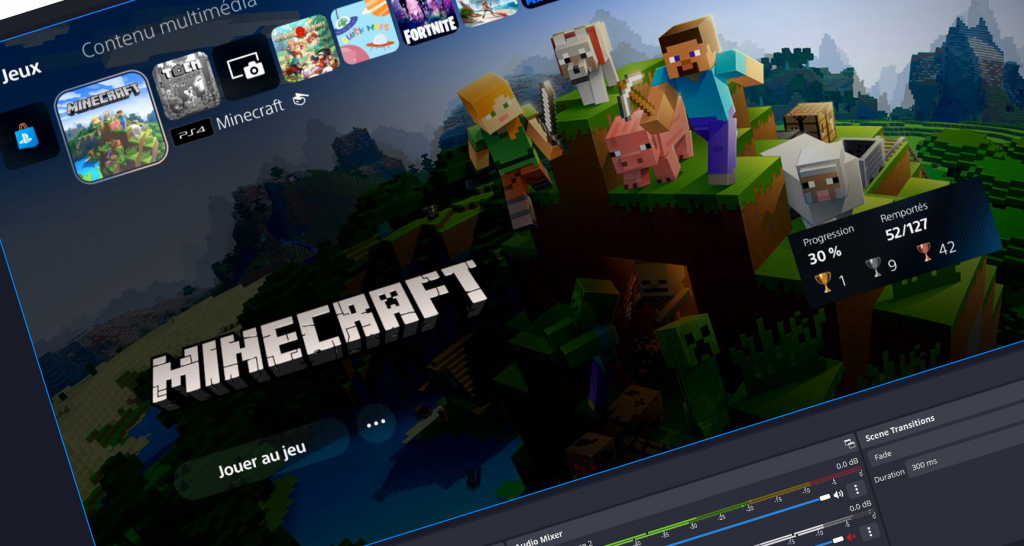Open the three-dot options button beside Jouer au jeu
The width and height of the screenshot is (1024, 546).
pyautogui.click(x=376, y=423)
